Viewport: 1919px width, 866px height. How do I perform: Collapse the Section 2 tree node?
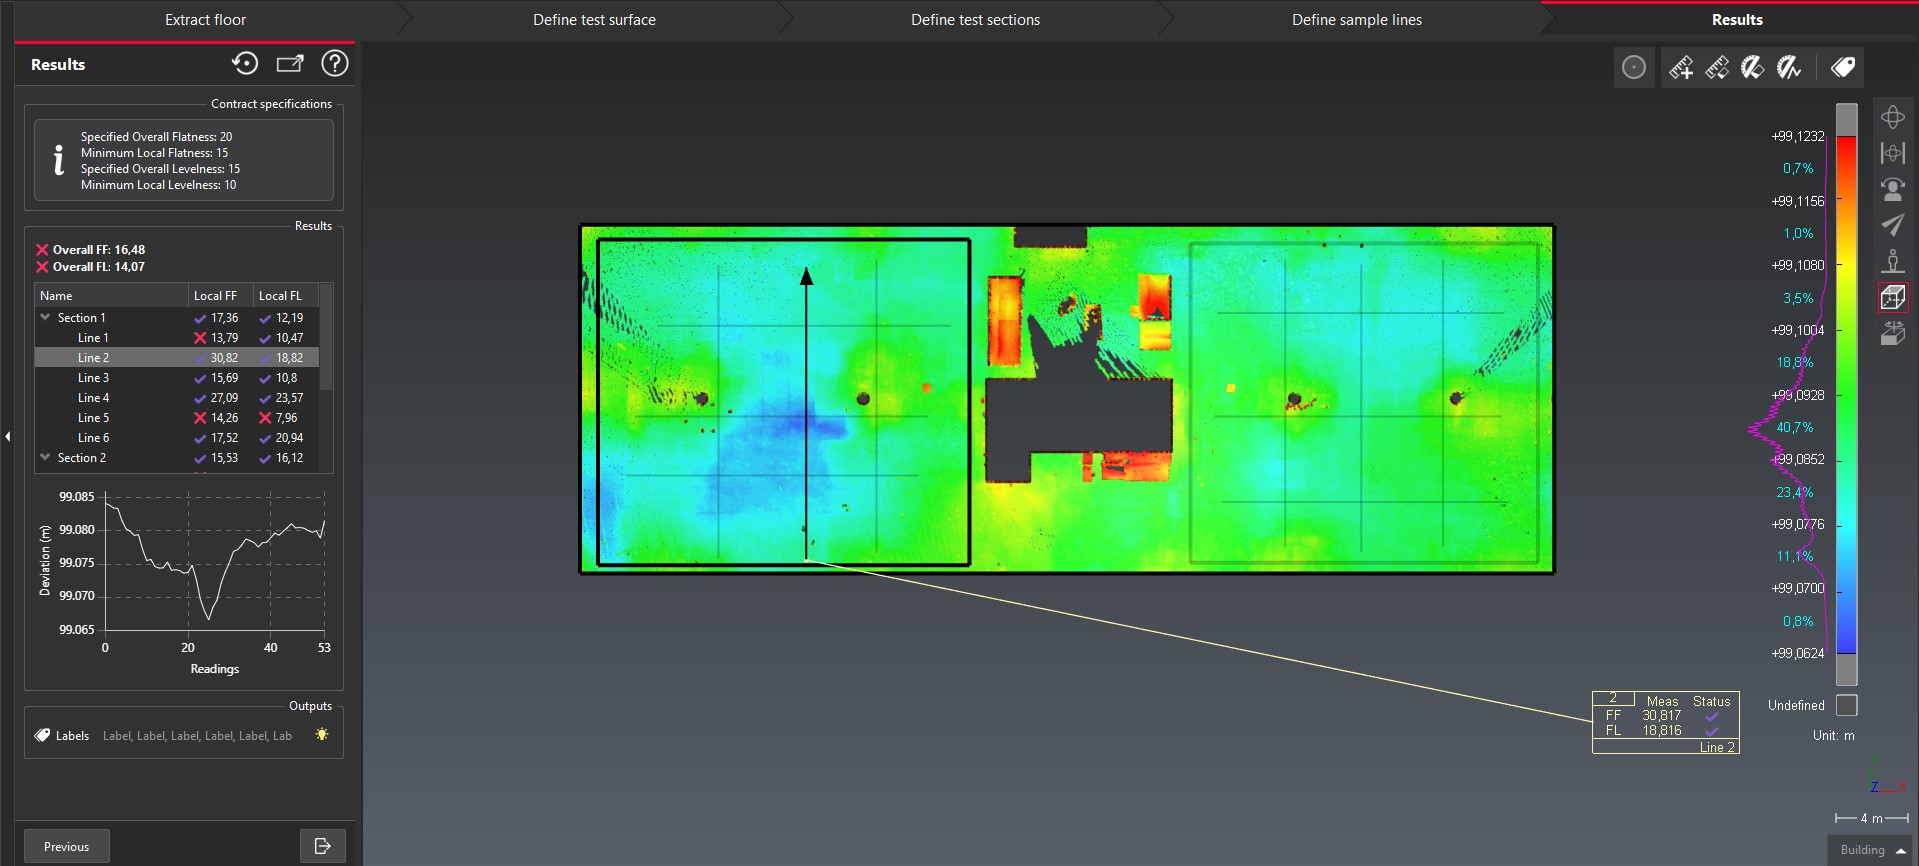[x=45, y=457]
